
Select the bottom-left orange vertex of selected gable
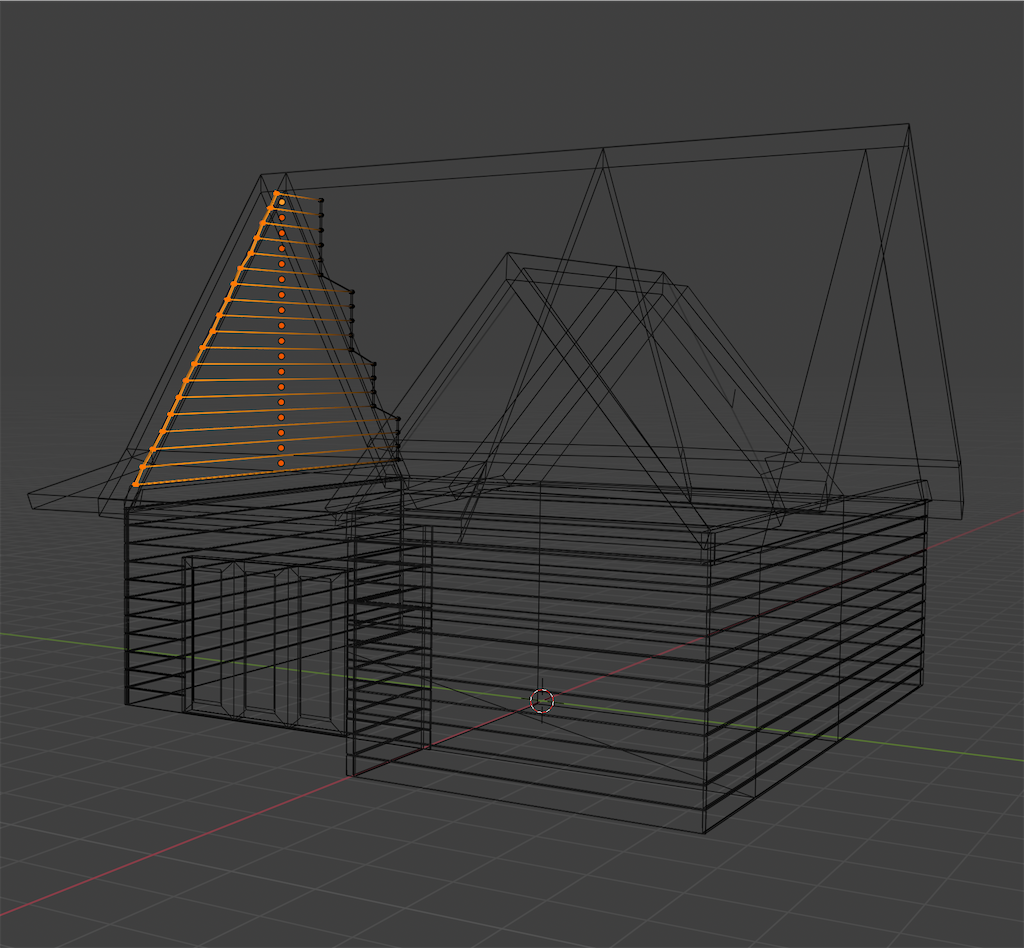[136, 484]
